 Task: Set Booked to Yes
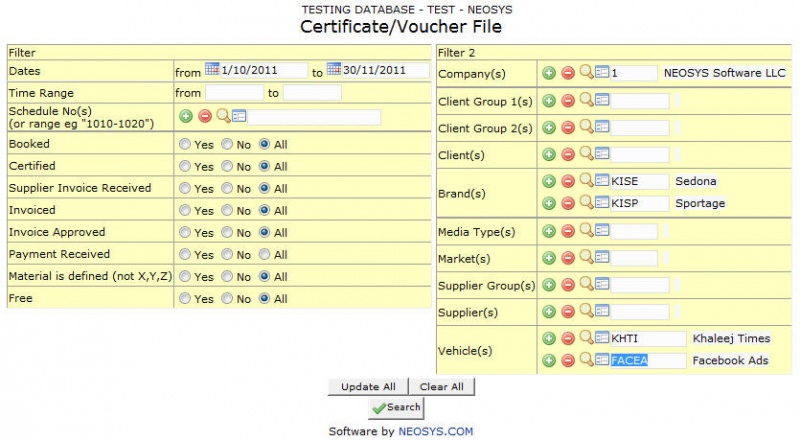pyautogui.click(x=185, y=144)
